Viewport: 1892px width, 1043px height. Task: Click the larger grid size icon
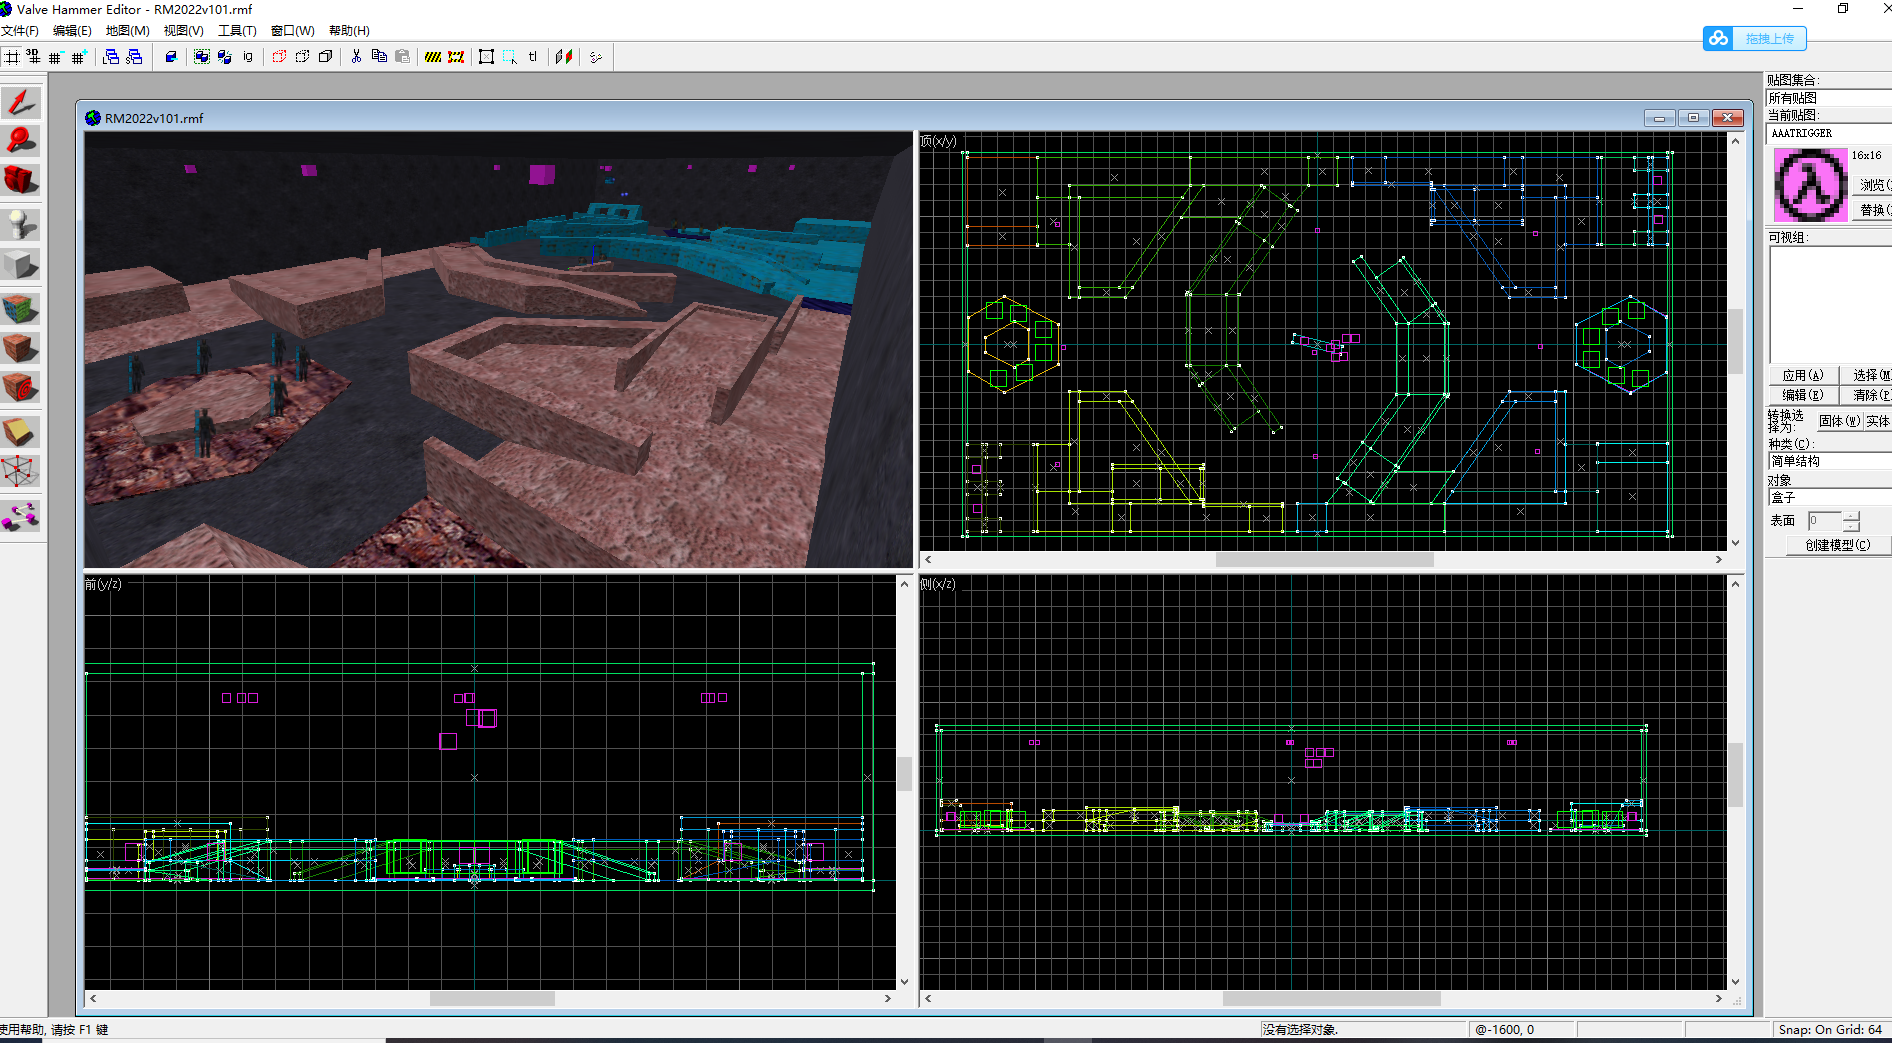click(79, 57)
